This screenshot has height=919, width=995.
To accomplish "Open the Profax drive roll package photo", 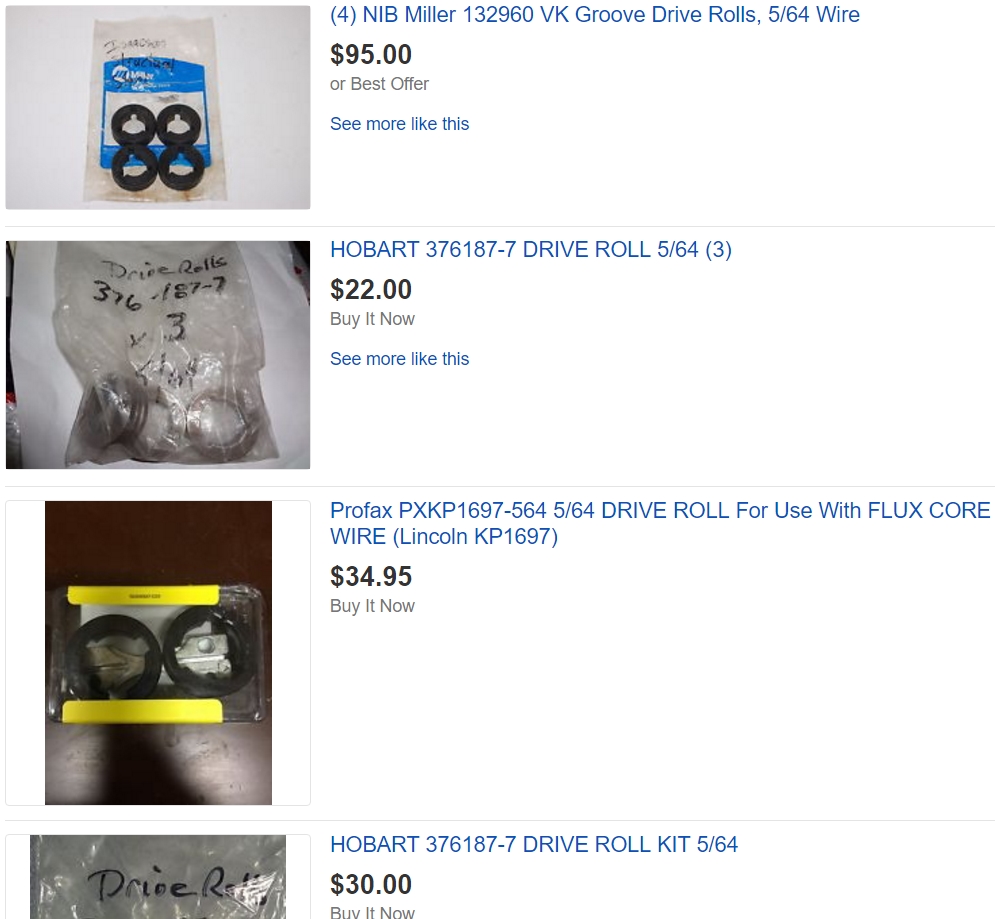I will click(158, 653).
